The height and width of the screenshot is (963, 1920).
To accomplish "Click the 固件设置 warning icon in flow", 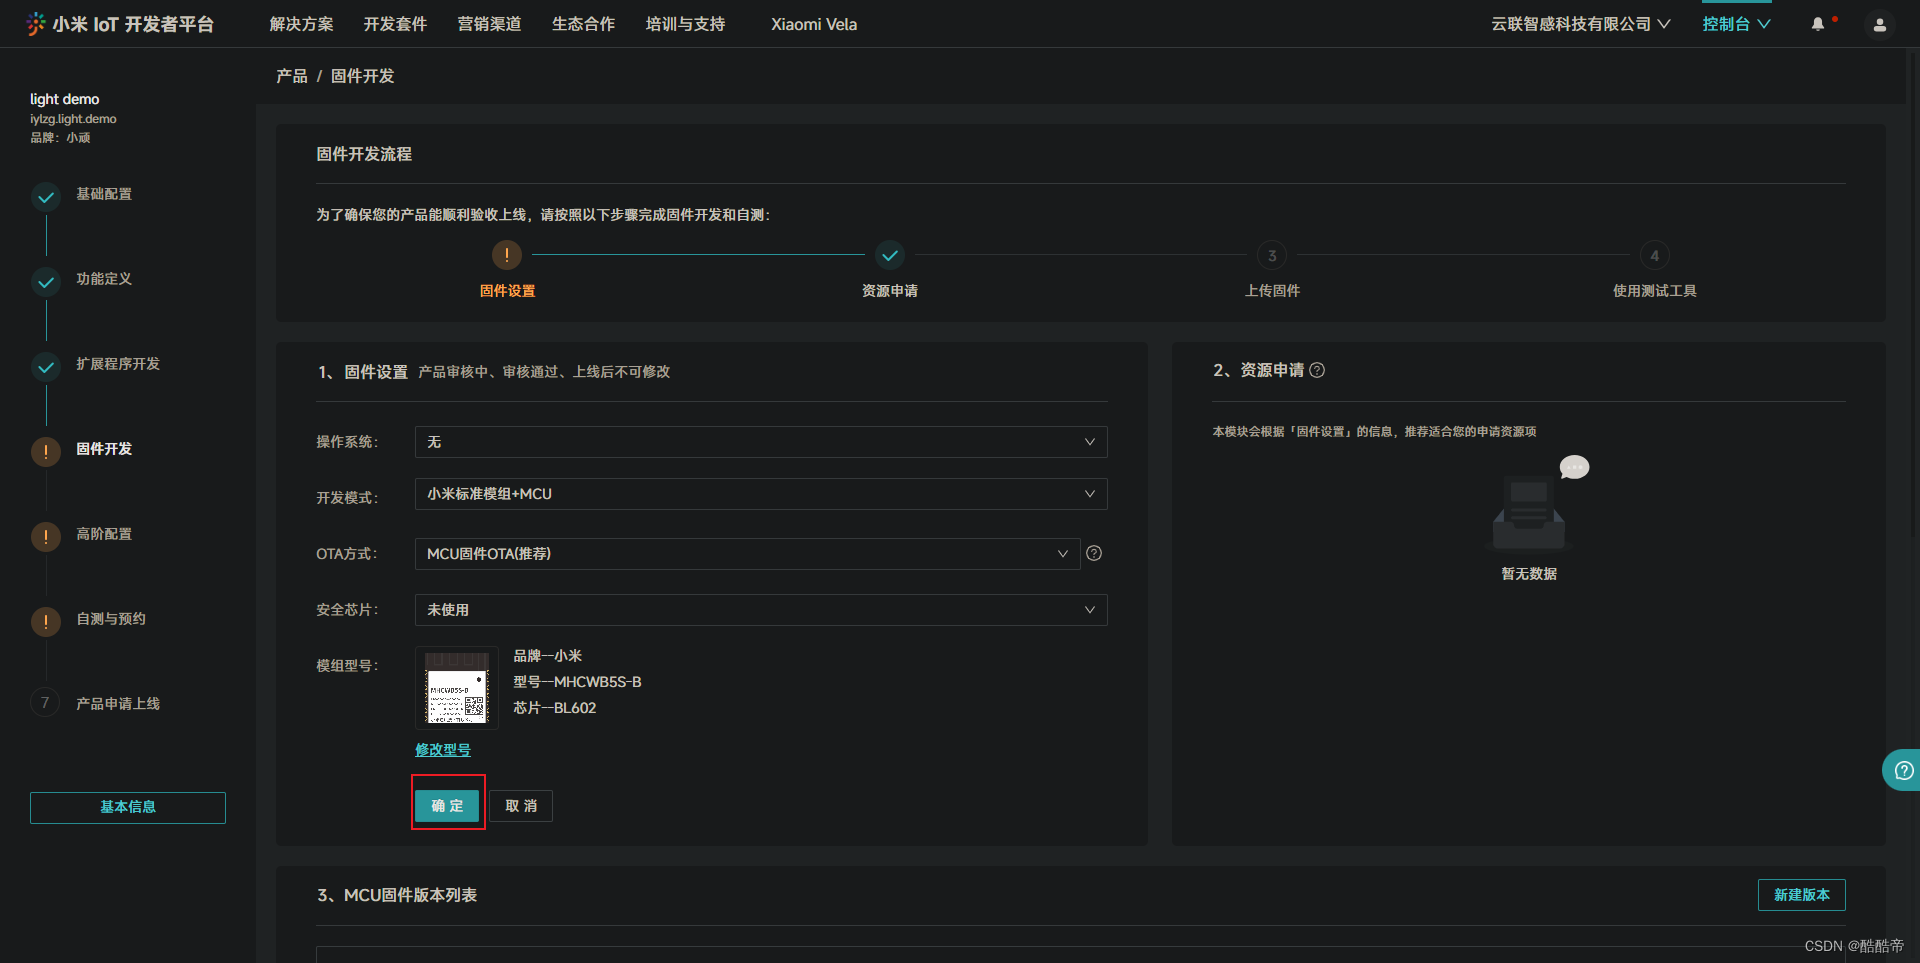I will pos(507,255).
